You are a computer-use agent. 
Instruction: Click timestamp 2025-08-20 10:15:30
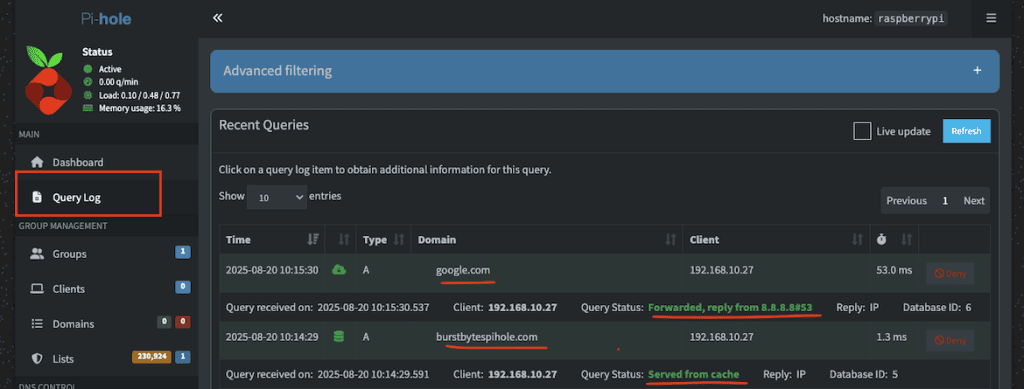[x=272, y=270]
